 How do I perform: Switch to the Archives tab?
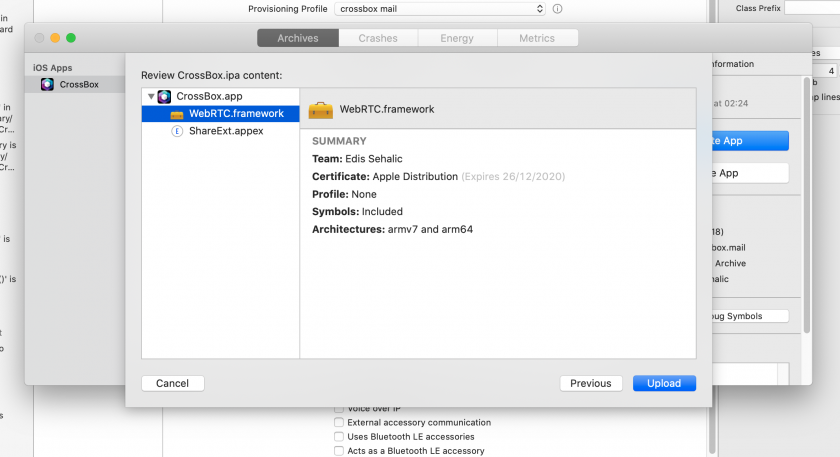click(x=298, y=38)
